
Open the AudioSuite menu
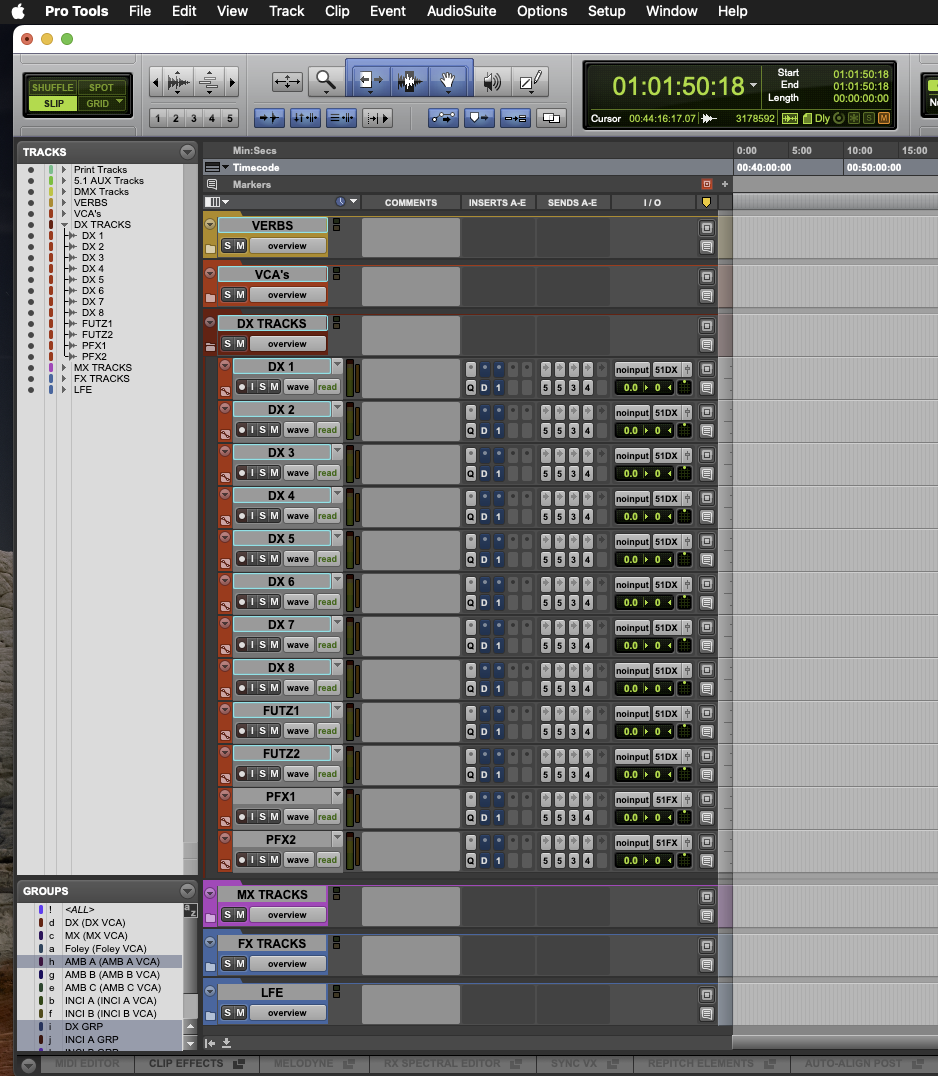461,11
